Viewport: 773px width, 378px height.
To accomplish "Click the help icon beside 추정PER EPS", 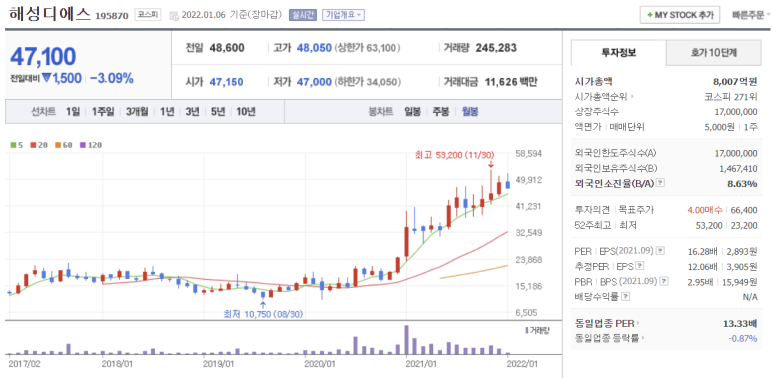I will point(640,267).
